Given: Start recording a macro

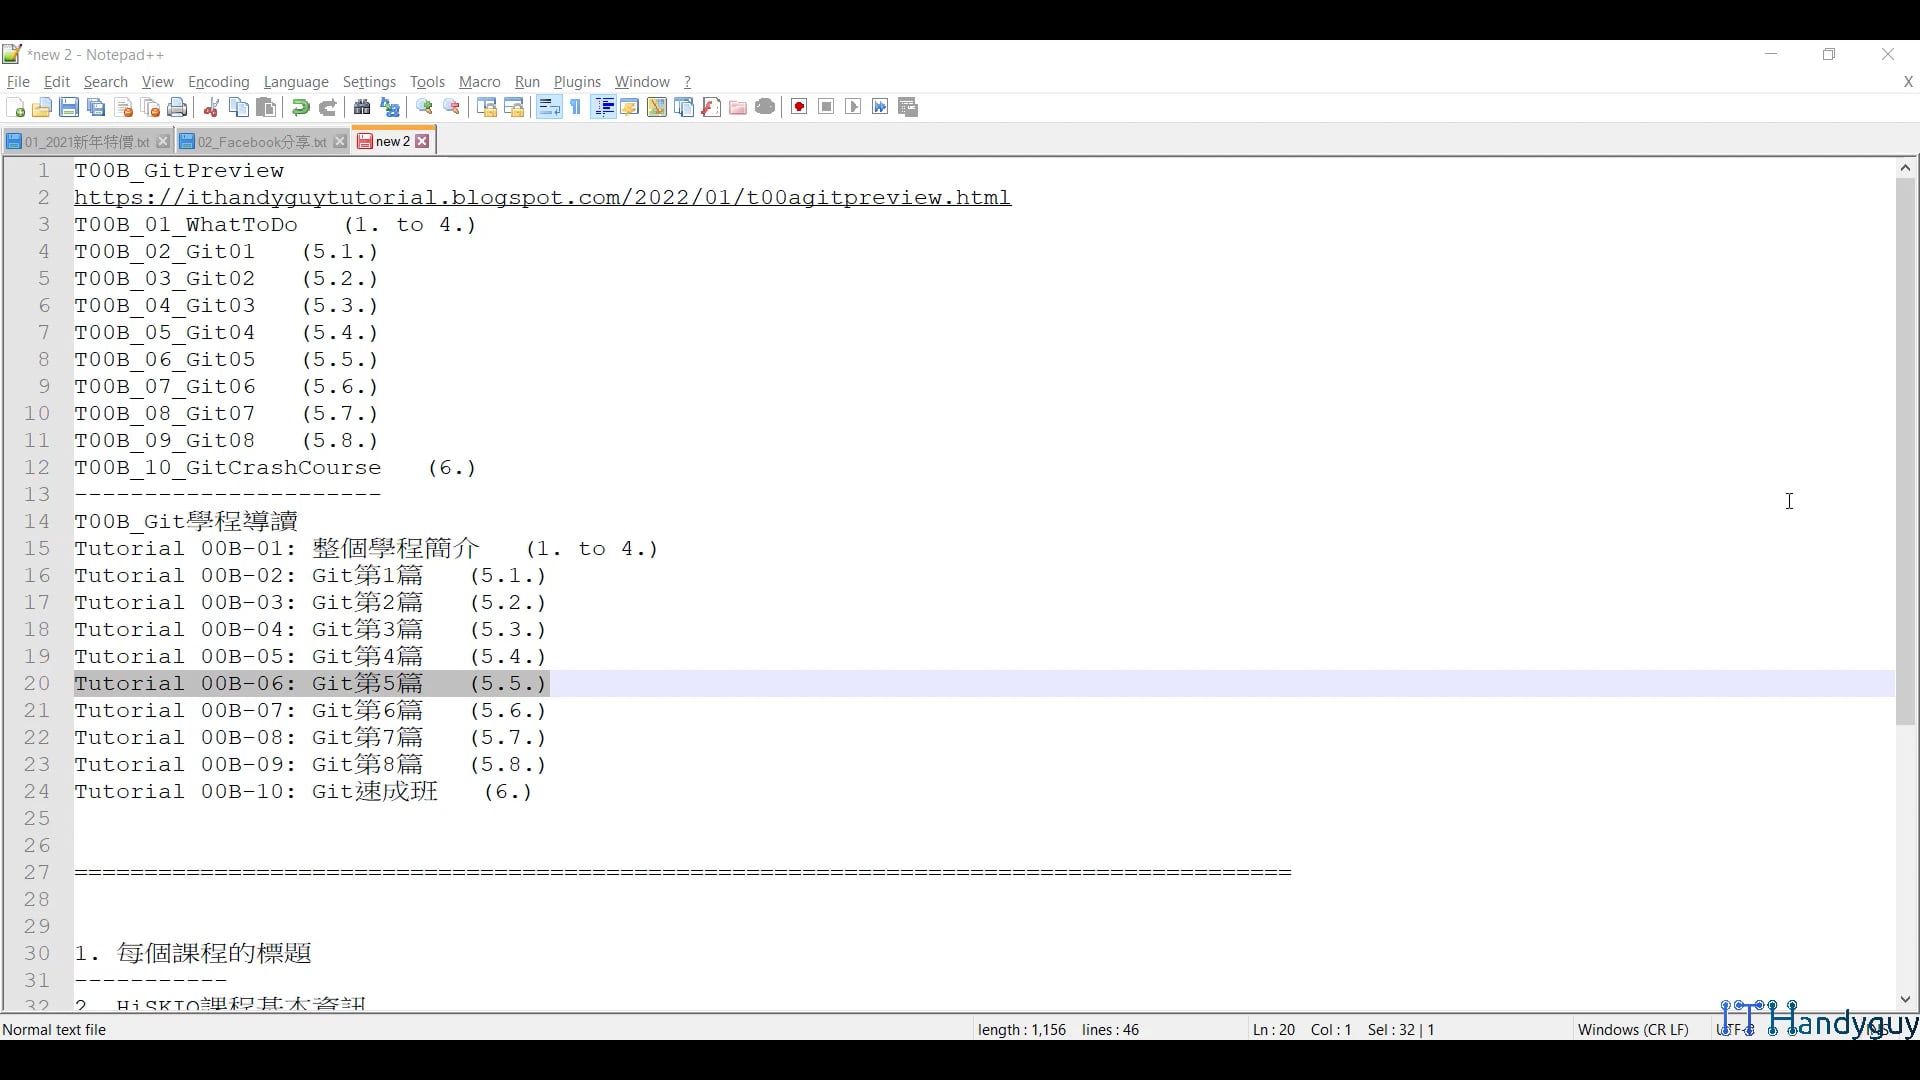Looking at the screenshot, I should [x=798, y=107].
